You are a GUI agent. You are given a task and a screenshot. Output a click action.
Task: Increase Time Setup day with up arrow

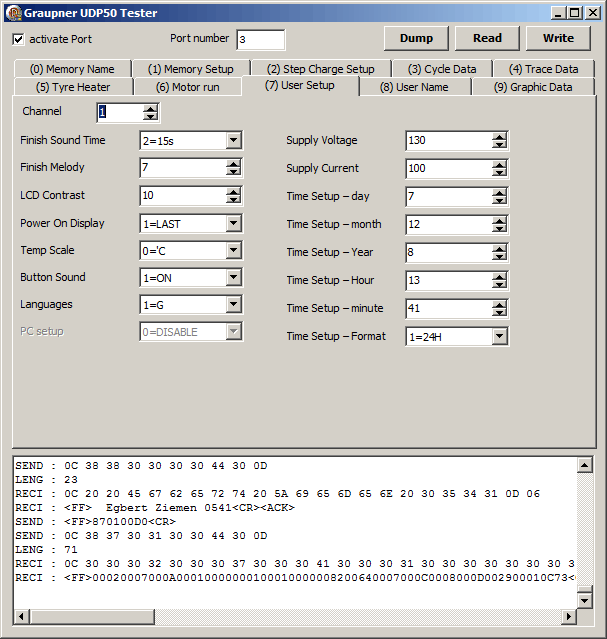tap(499, 193)
